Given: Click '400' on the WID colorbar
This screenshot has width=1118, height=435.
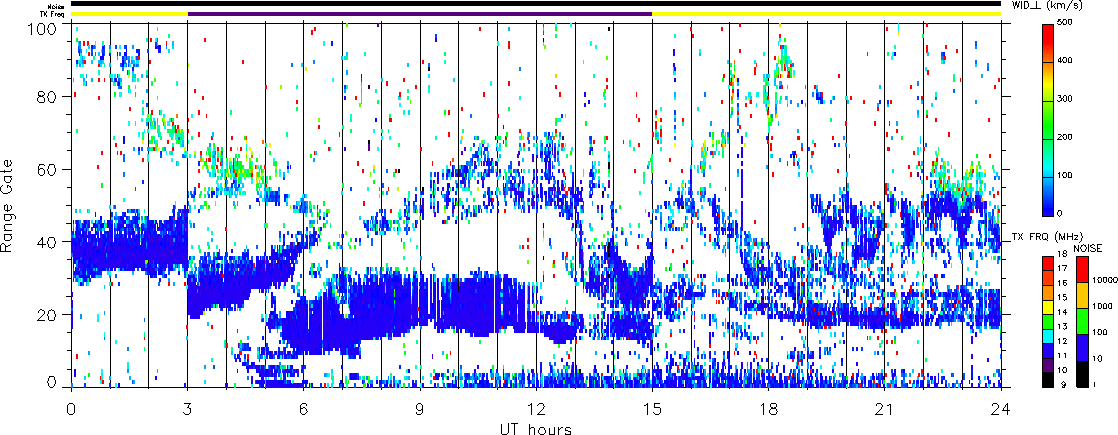Looking at the screenshot, I should point(1067,61).
